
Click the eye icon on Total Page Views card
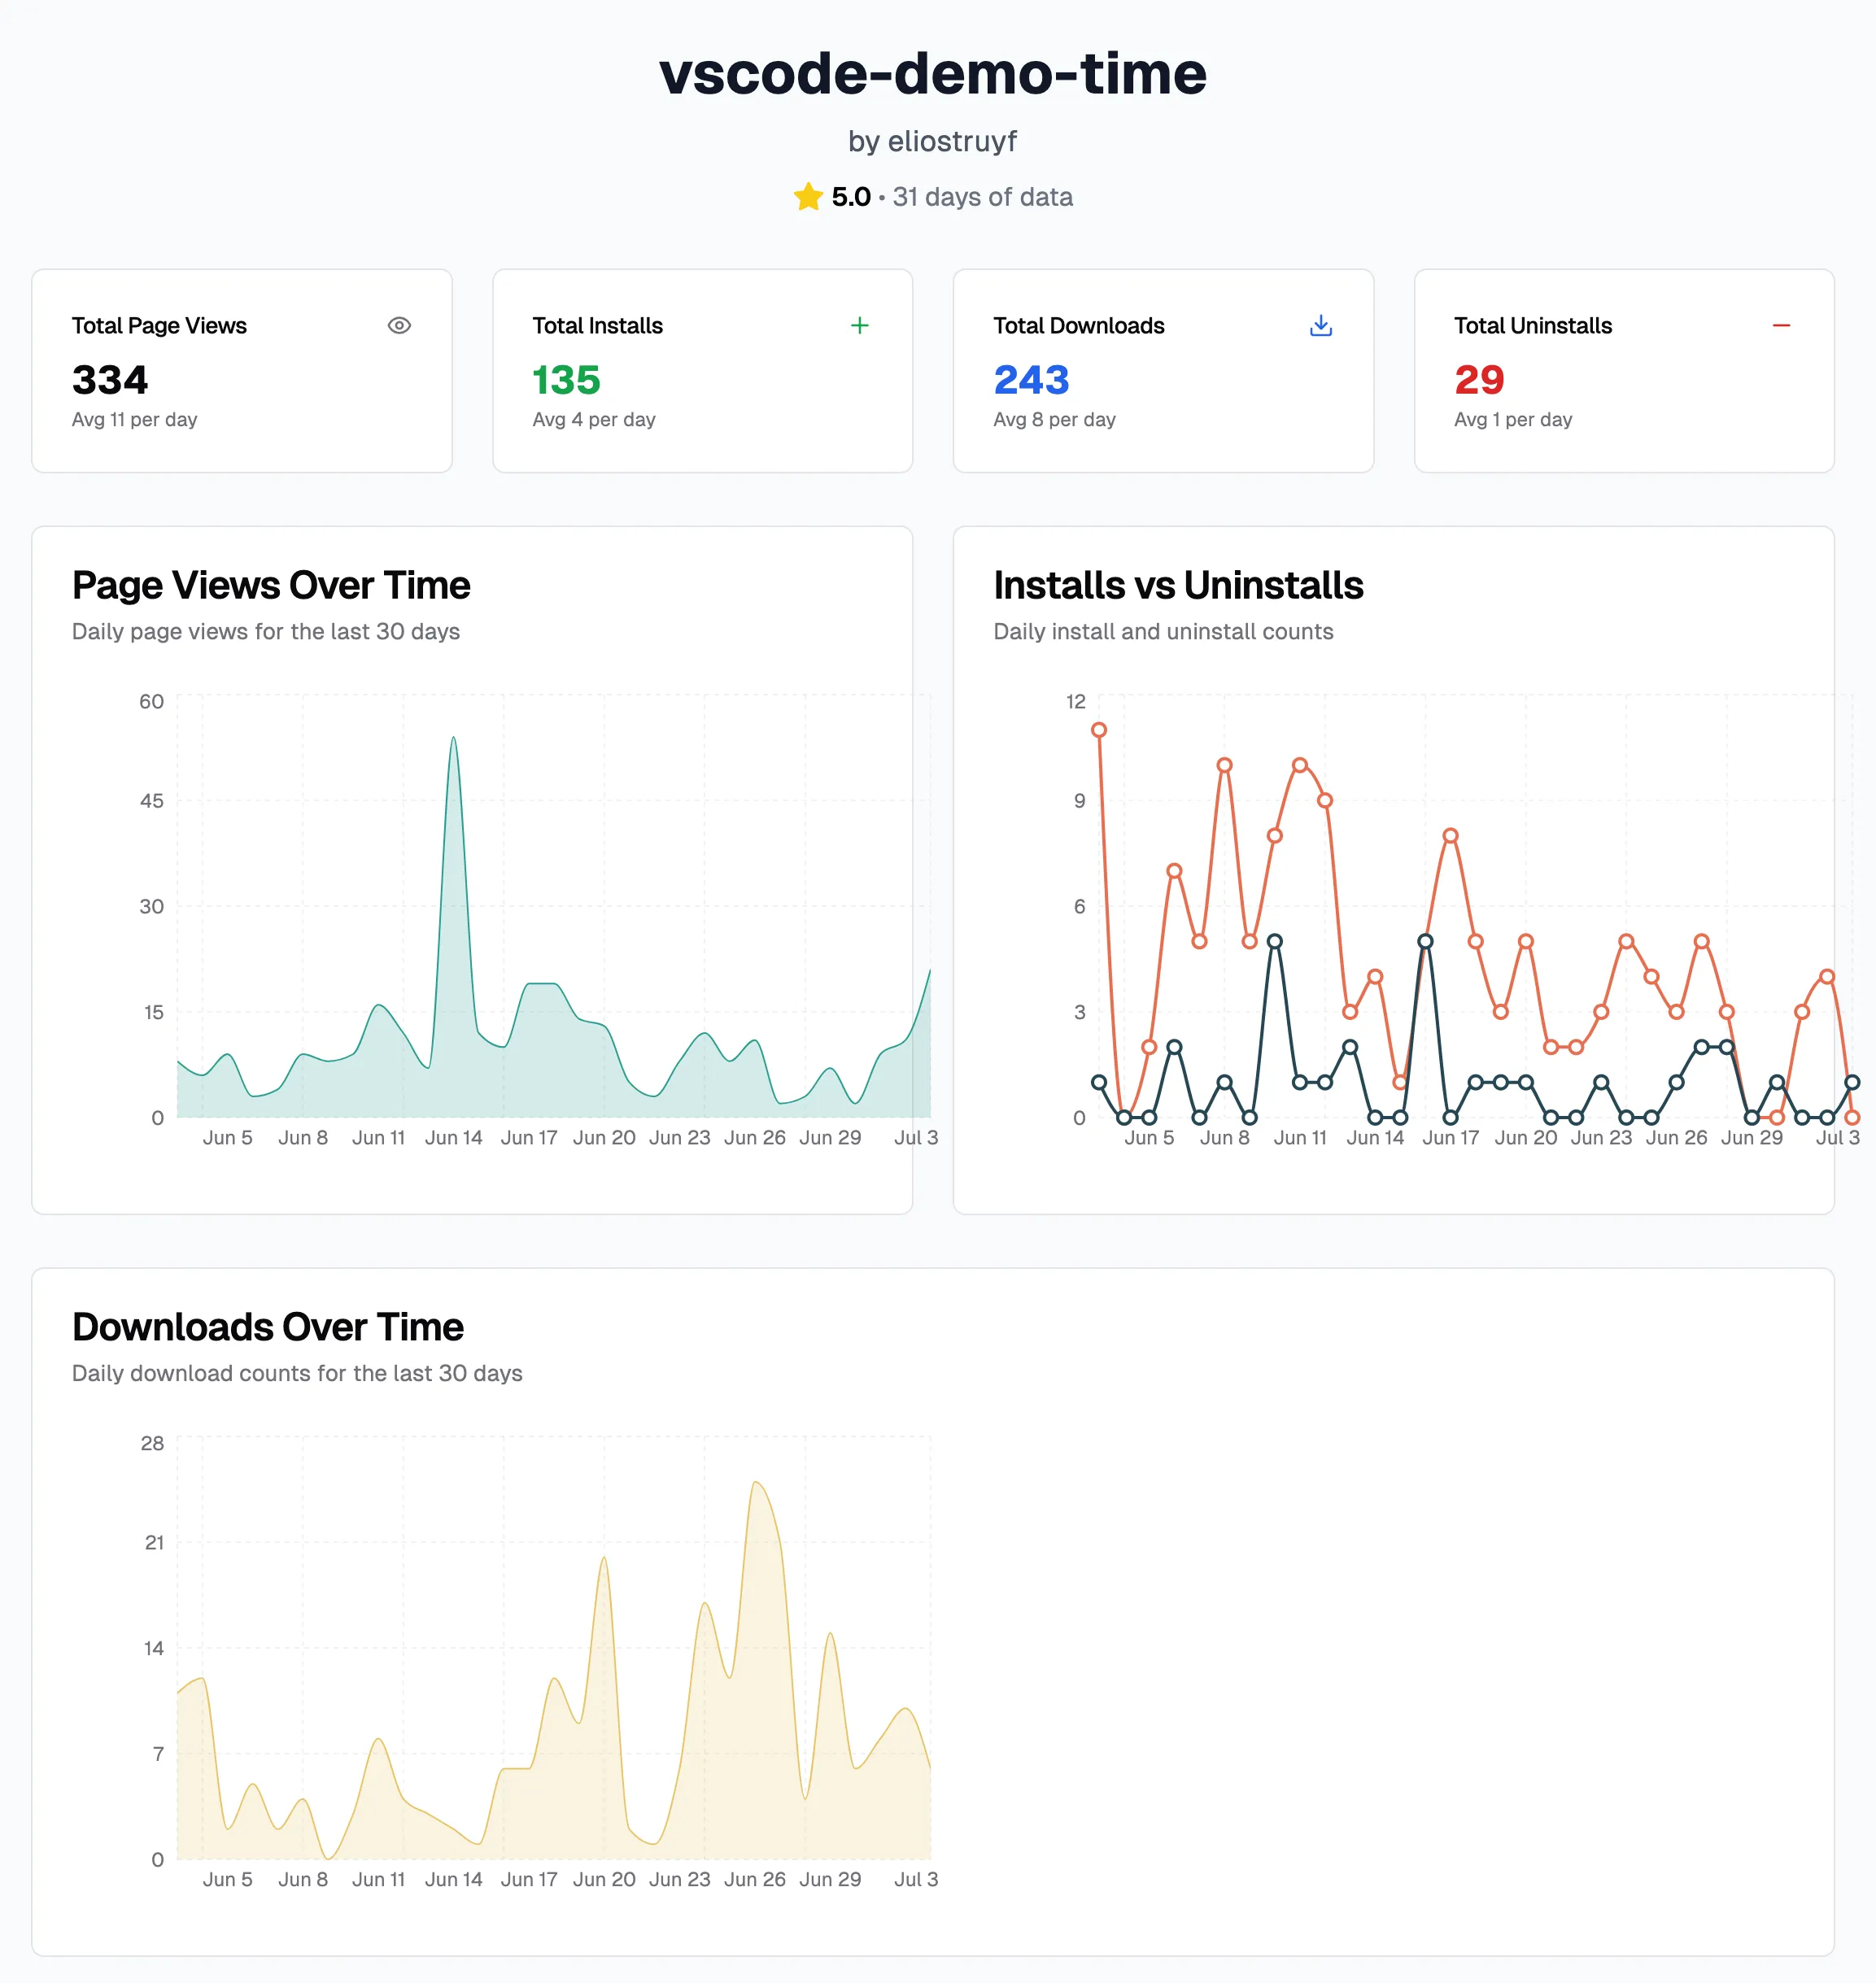click(399, 325)
